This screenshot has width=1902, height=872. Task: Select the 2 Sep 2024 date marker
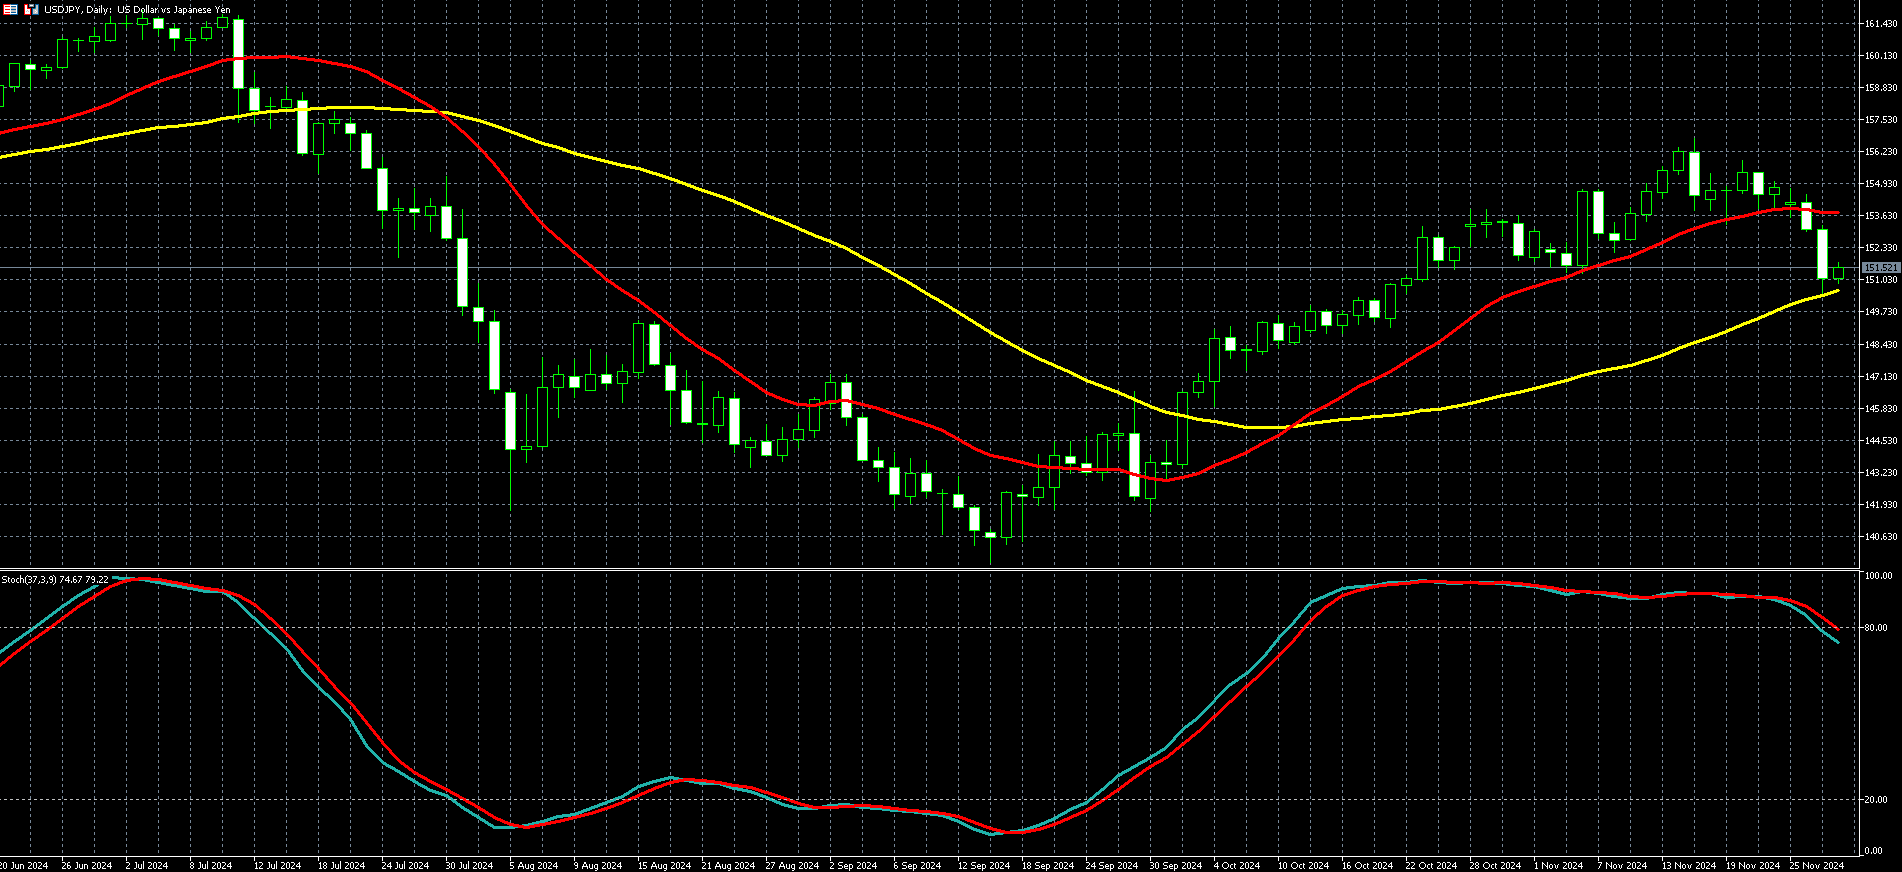tap(853, 865)
